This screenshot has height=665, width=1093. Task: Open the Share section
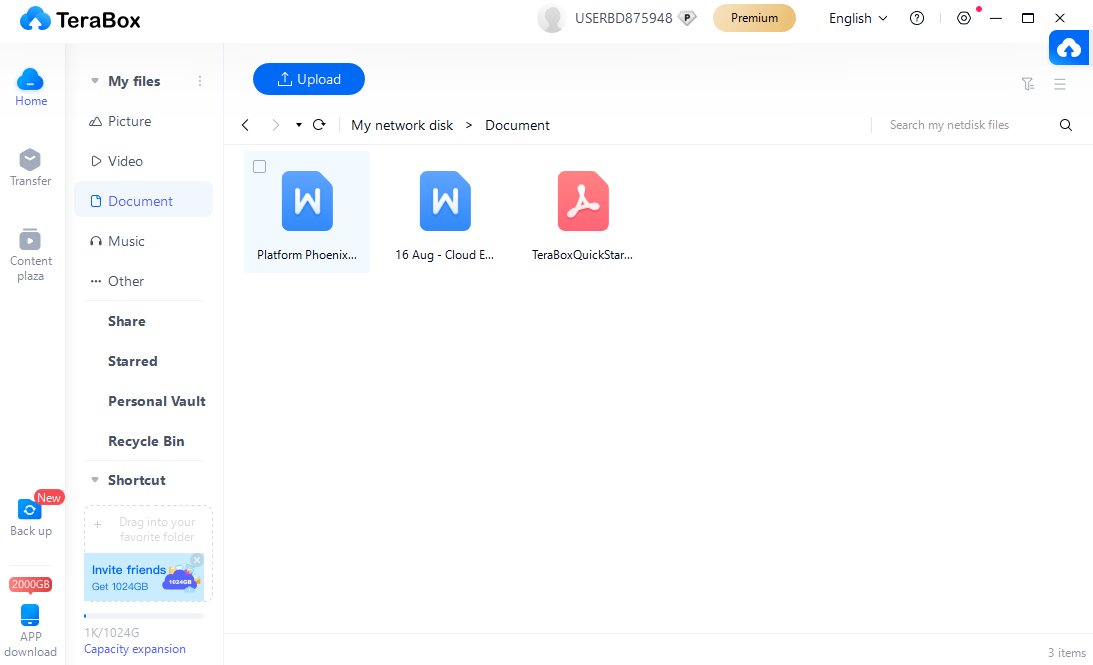(127, 321)
